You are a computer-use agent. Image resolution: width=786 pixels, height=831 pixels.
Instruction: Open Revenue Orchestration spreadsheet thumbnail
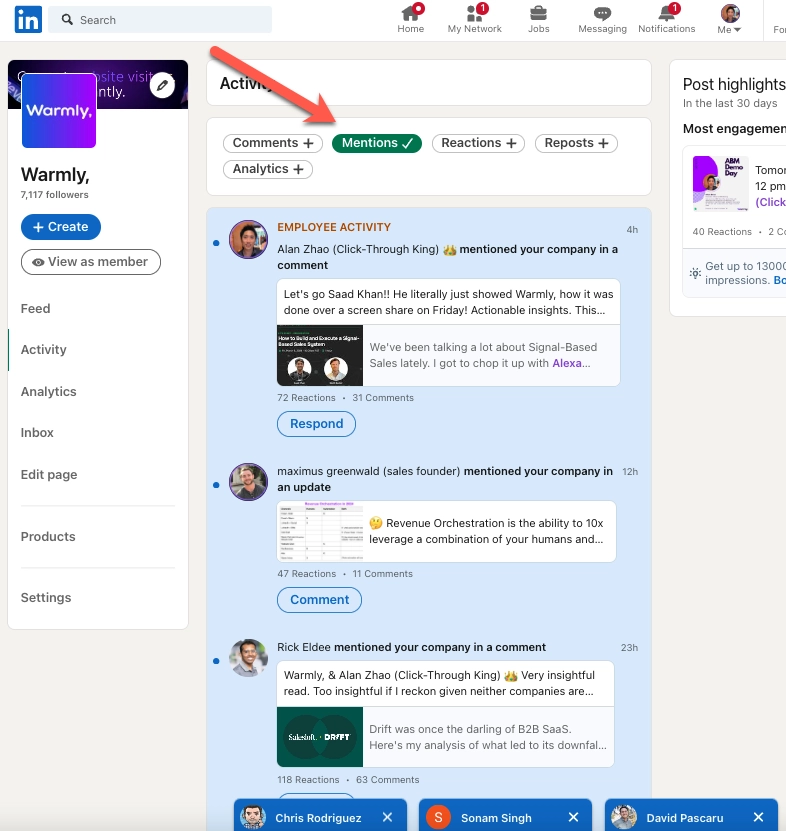320,531
